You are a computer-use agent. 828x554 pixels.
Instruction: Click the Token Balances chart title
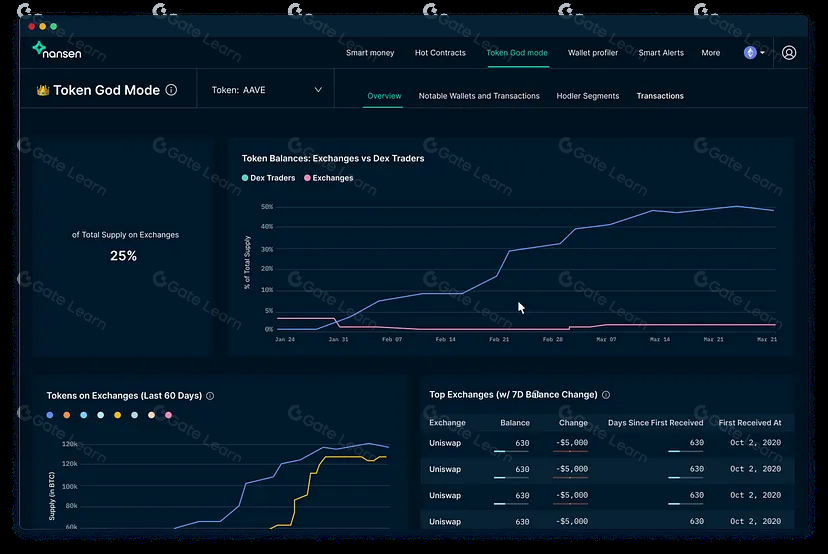click(x=333, y=158)
